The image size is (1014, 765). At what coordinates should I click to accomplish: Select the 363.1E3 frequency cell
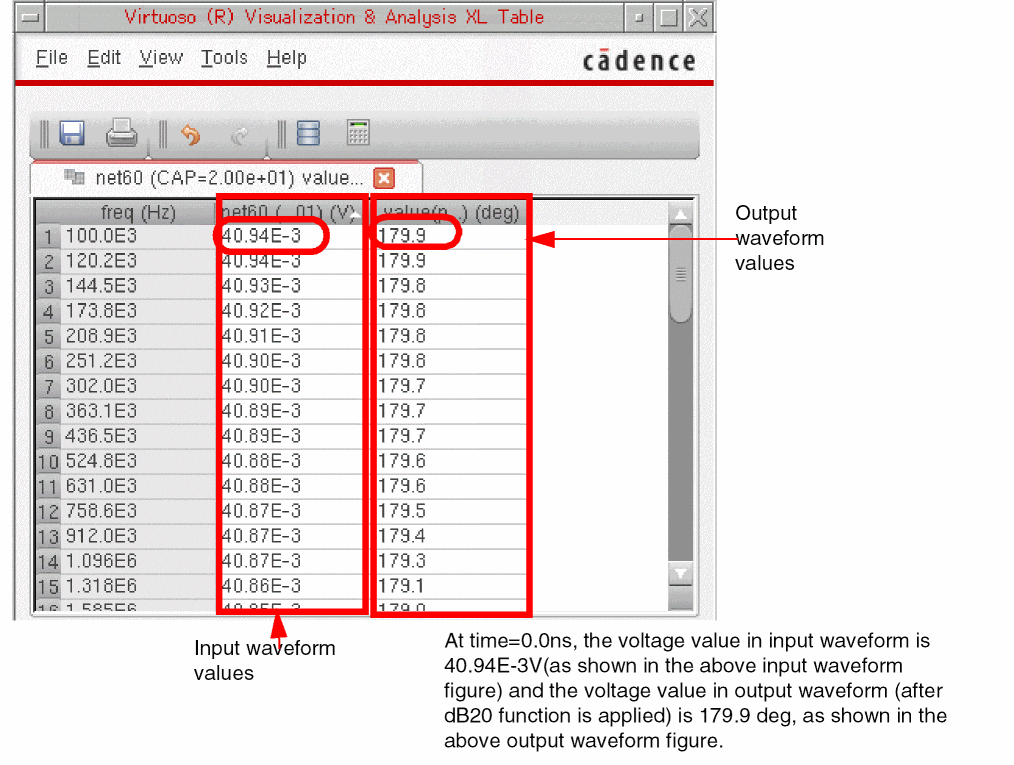(138, 411)
